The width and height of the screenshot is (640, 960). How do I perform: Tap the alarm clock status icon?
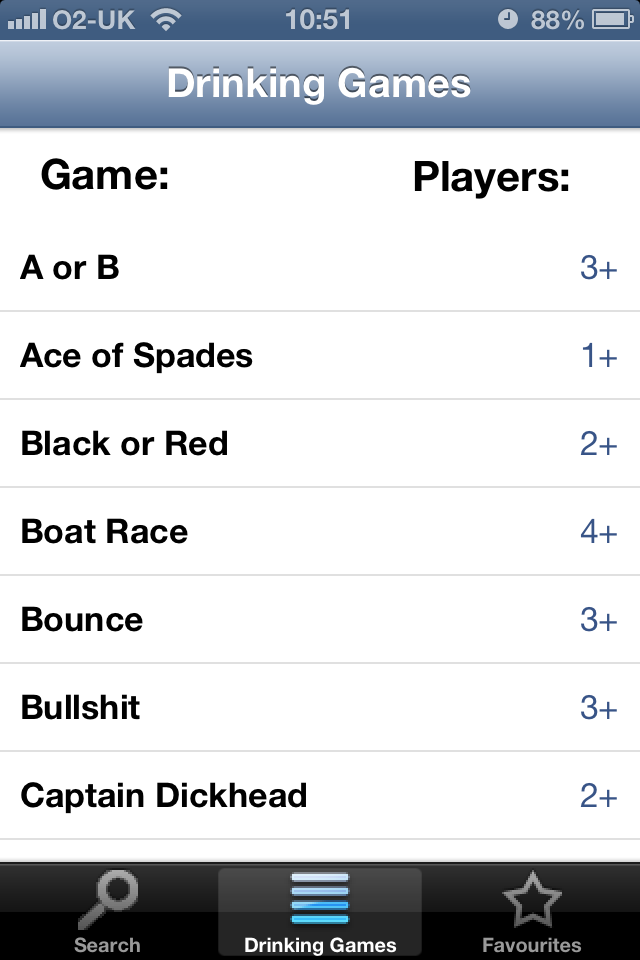[509, 19]
